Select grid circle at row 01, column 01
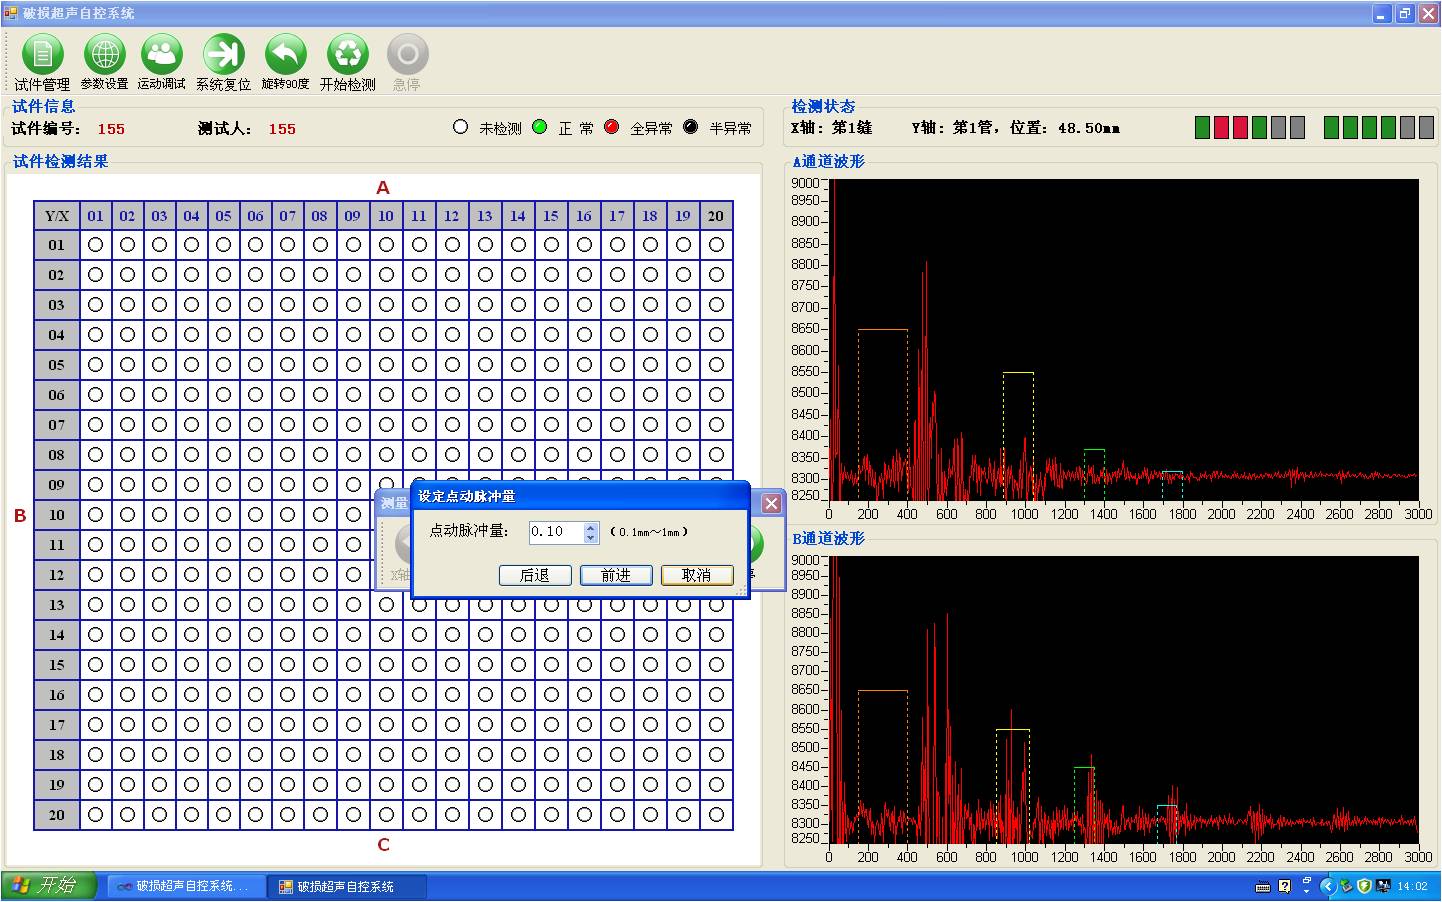The image size is (1442, 902). pyautogui.click(x=95, y=245)
